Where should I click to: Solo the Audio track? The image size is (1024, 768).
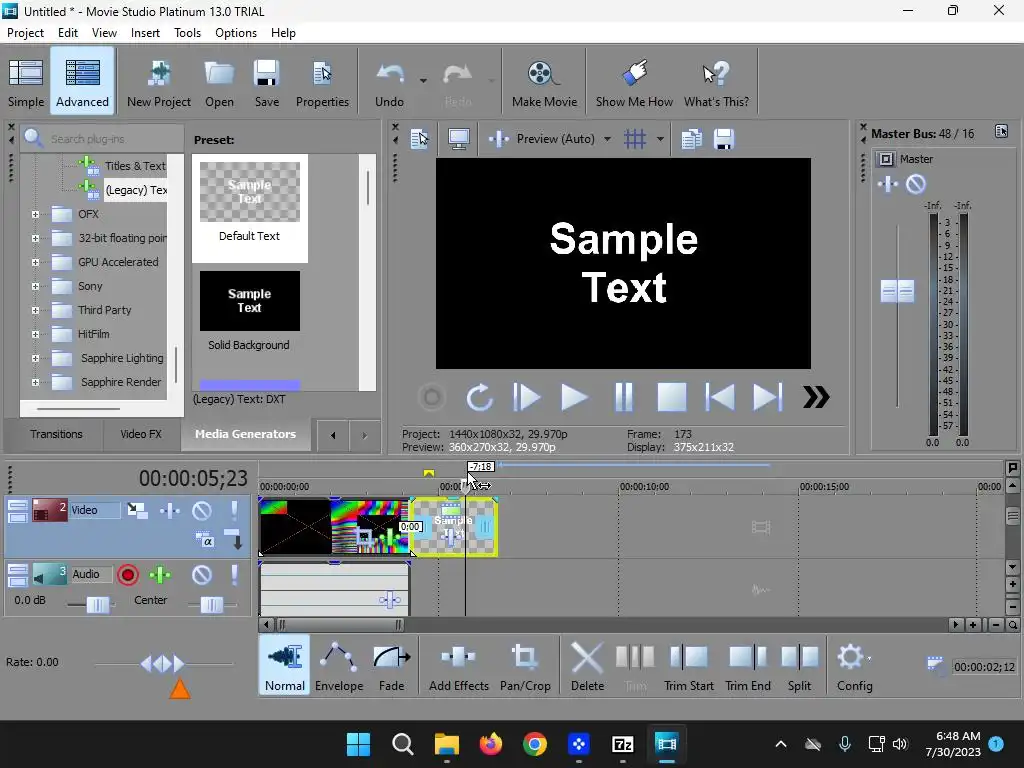[x=234, y=575]
